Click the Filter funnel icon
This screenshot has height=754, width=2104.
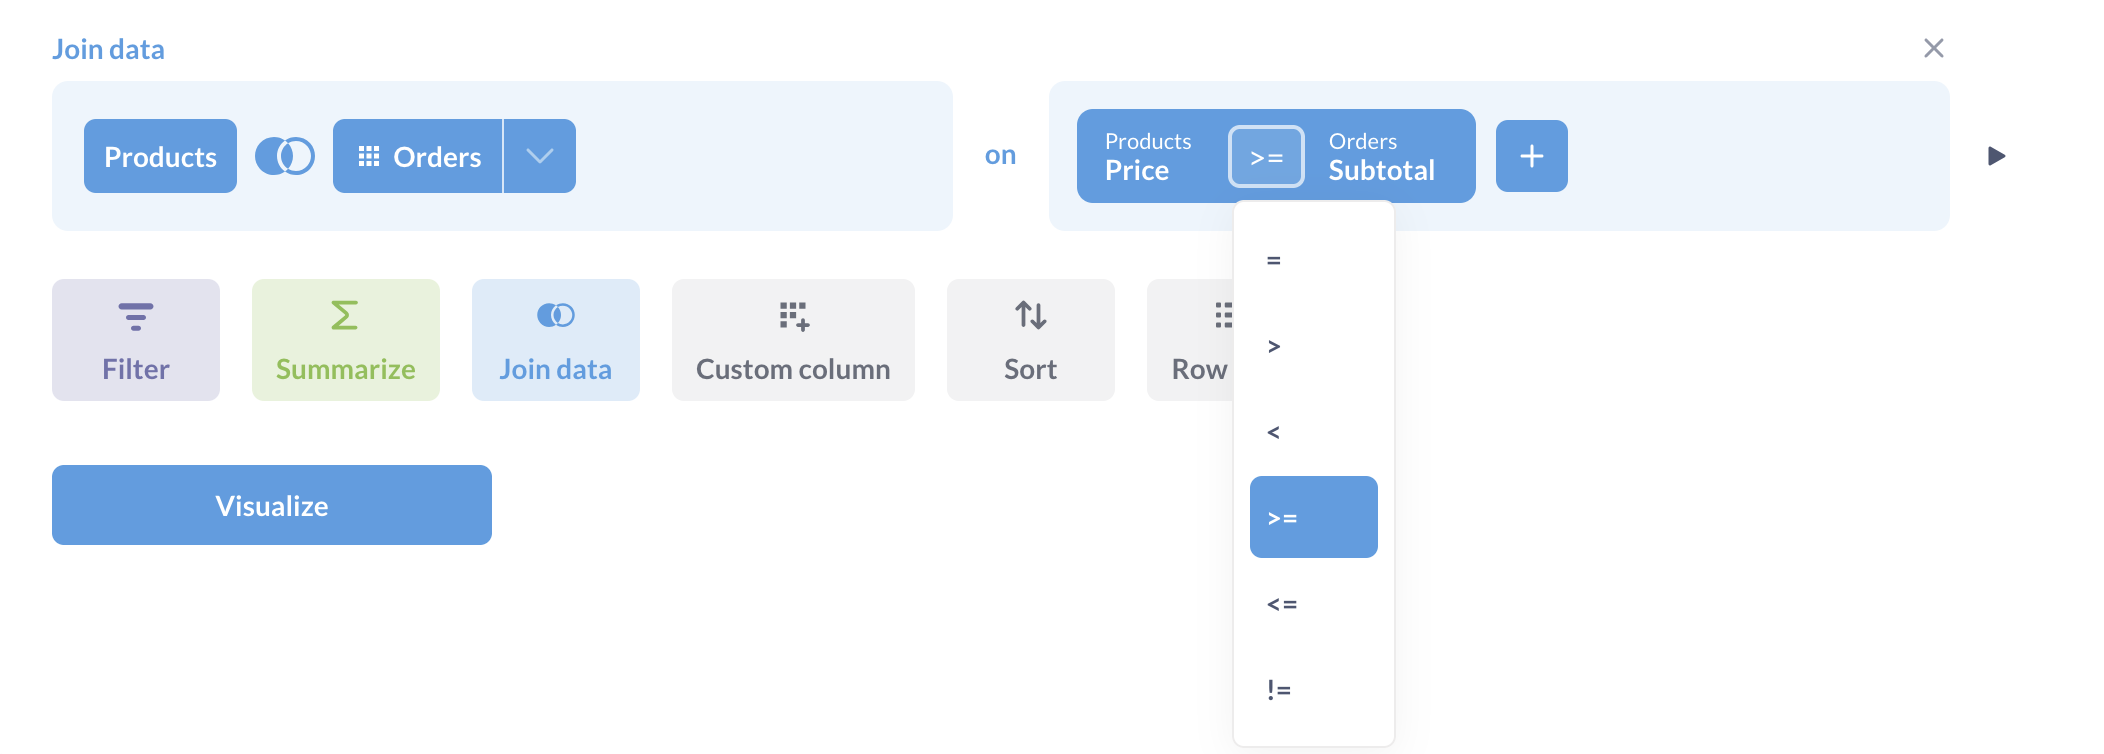136,316
